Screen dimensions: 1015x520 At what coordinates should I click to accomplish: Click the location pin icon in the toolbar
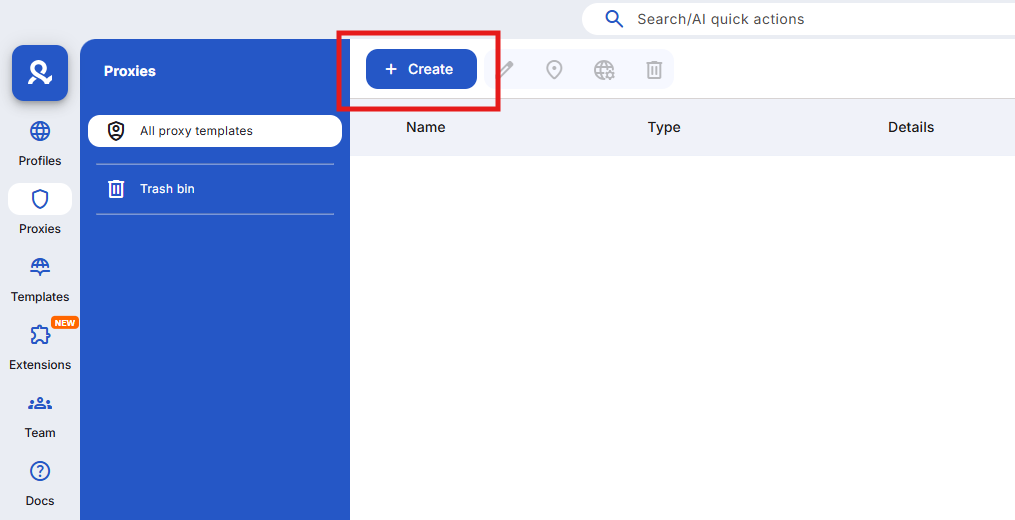(x=554, y=69)
